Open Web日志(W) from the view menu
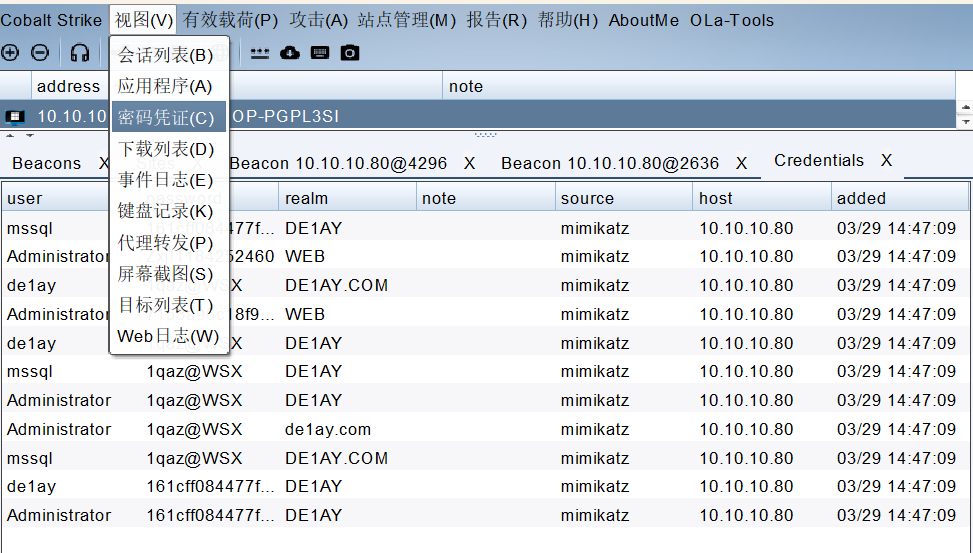Viewport: 973px width, 553px height. pos(169,336)
